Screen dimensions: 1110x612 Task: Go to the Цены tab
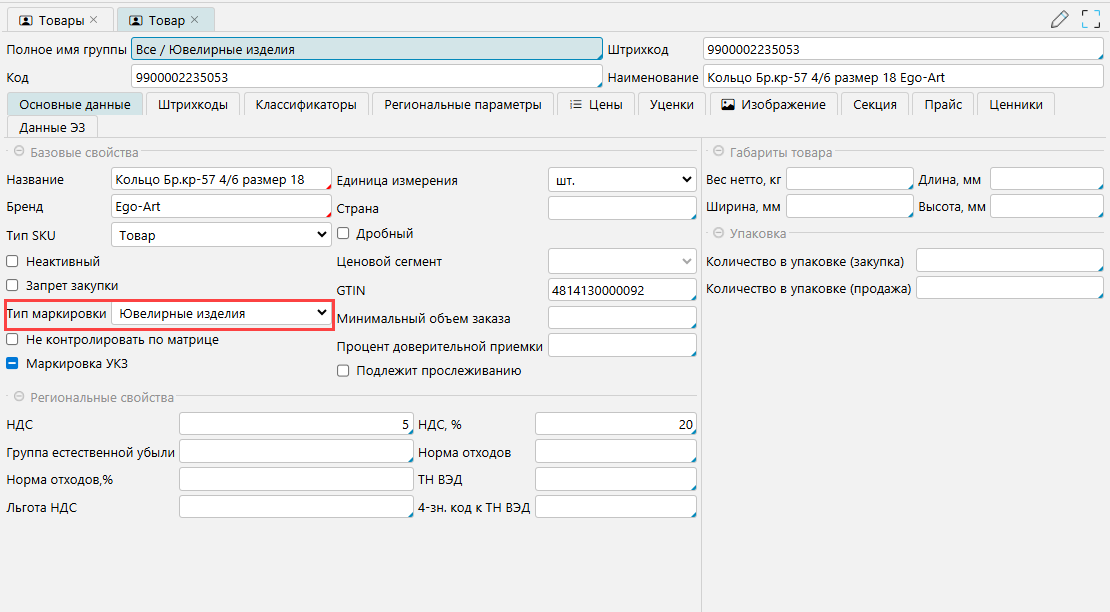coord(596,104)
